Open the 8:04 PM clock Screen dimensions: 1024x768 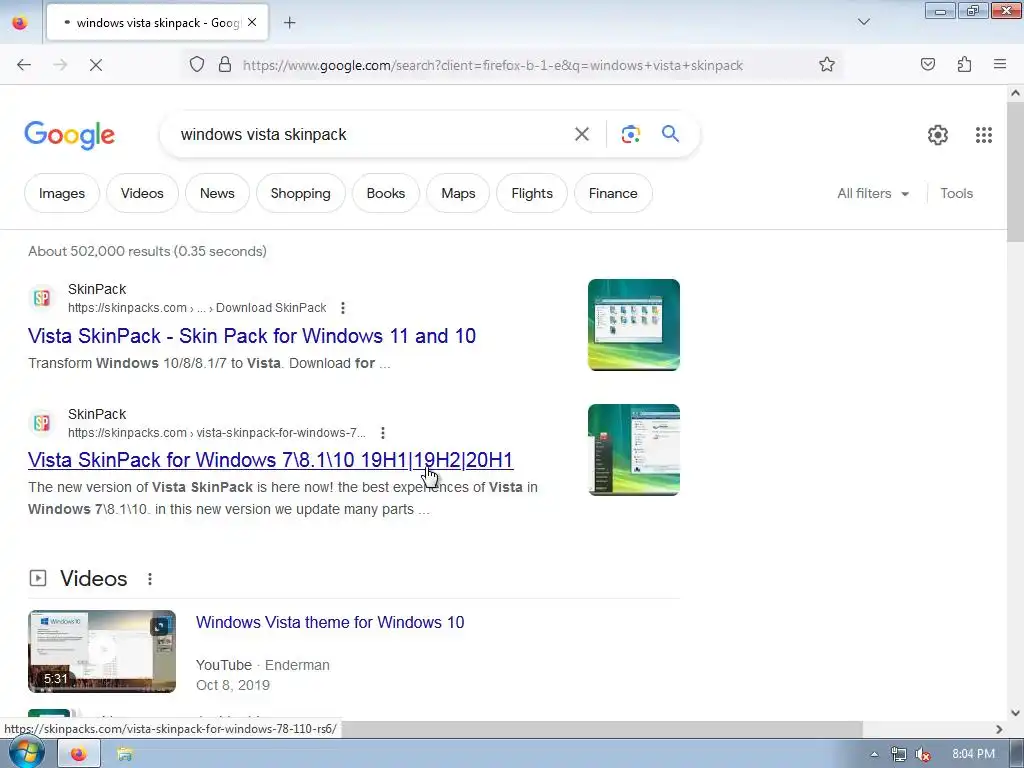coord(973,754)
